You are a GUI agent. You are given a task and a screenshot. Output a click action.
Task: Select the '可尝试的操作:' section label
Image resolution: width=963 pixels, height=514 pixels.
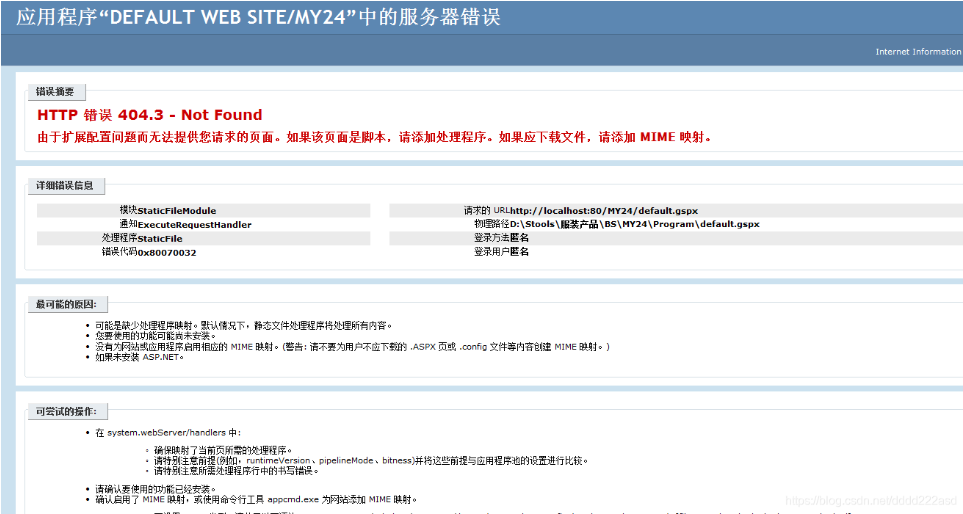pyautogui.click(x=66, y=411)
